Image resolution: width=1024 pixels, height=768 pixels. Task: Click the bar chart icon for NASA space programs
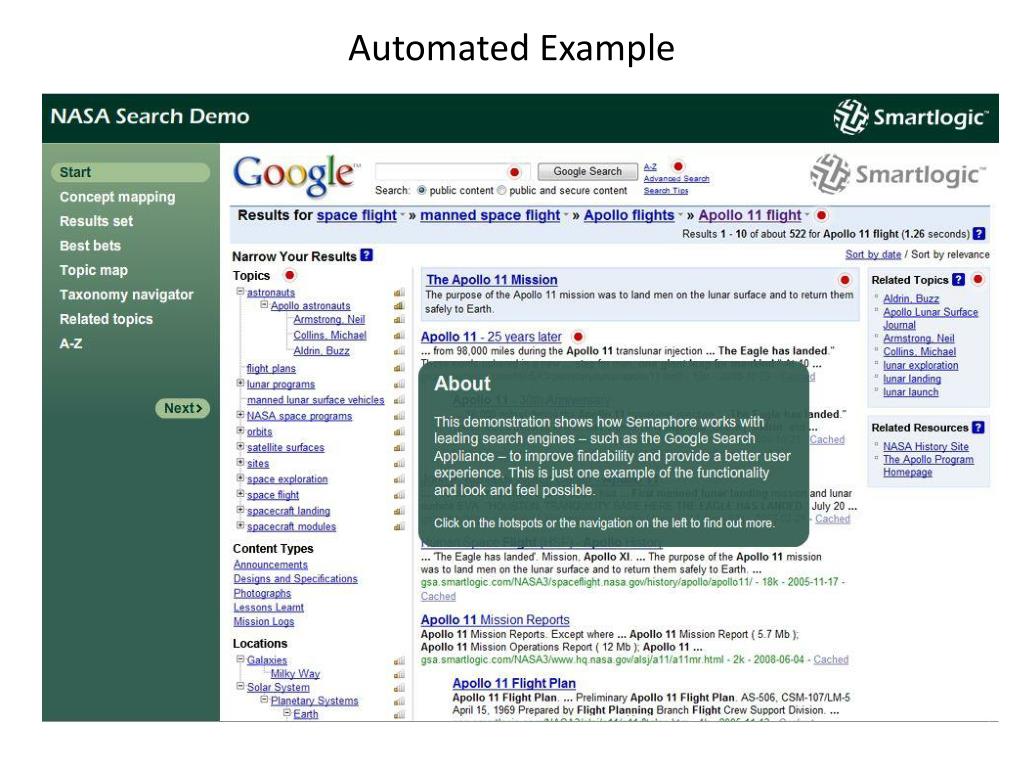pyautogui.click(x=399, y=416)
